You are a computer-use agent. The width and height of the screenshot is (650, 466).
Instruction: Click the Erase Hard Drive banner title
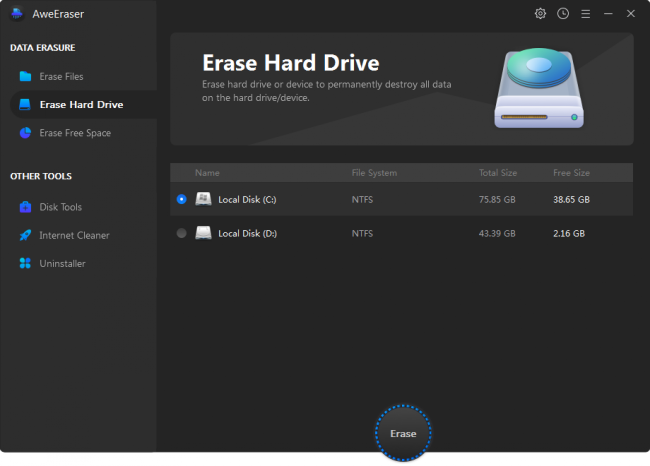point(291,63)
